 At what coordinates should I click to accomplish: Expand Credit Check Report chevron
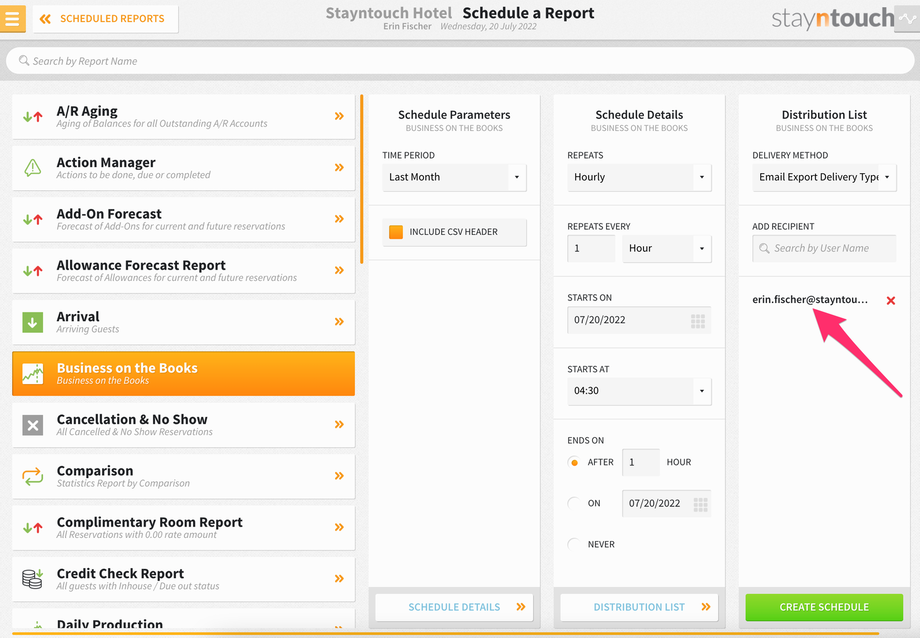(339, 578)
